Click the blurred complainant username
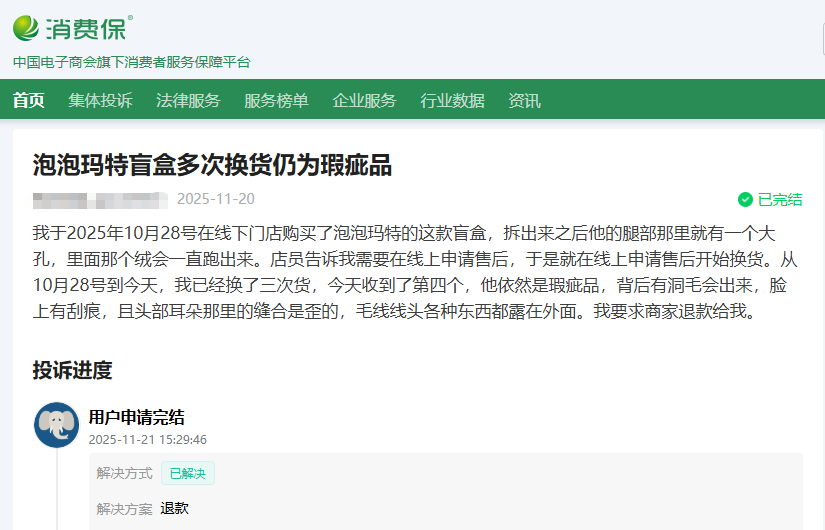The width and height of the screenshot is (825, 530). pyautogui.click(x=98, y=199)
